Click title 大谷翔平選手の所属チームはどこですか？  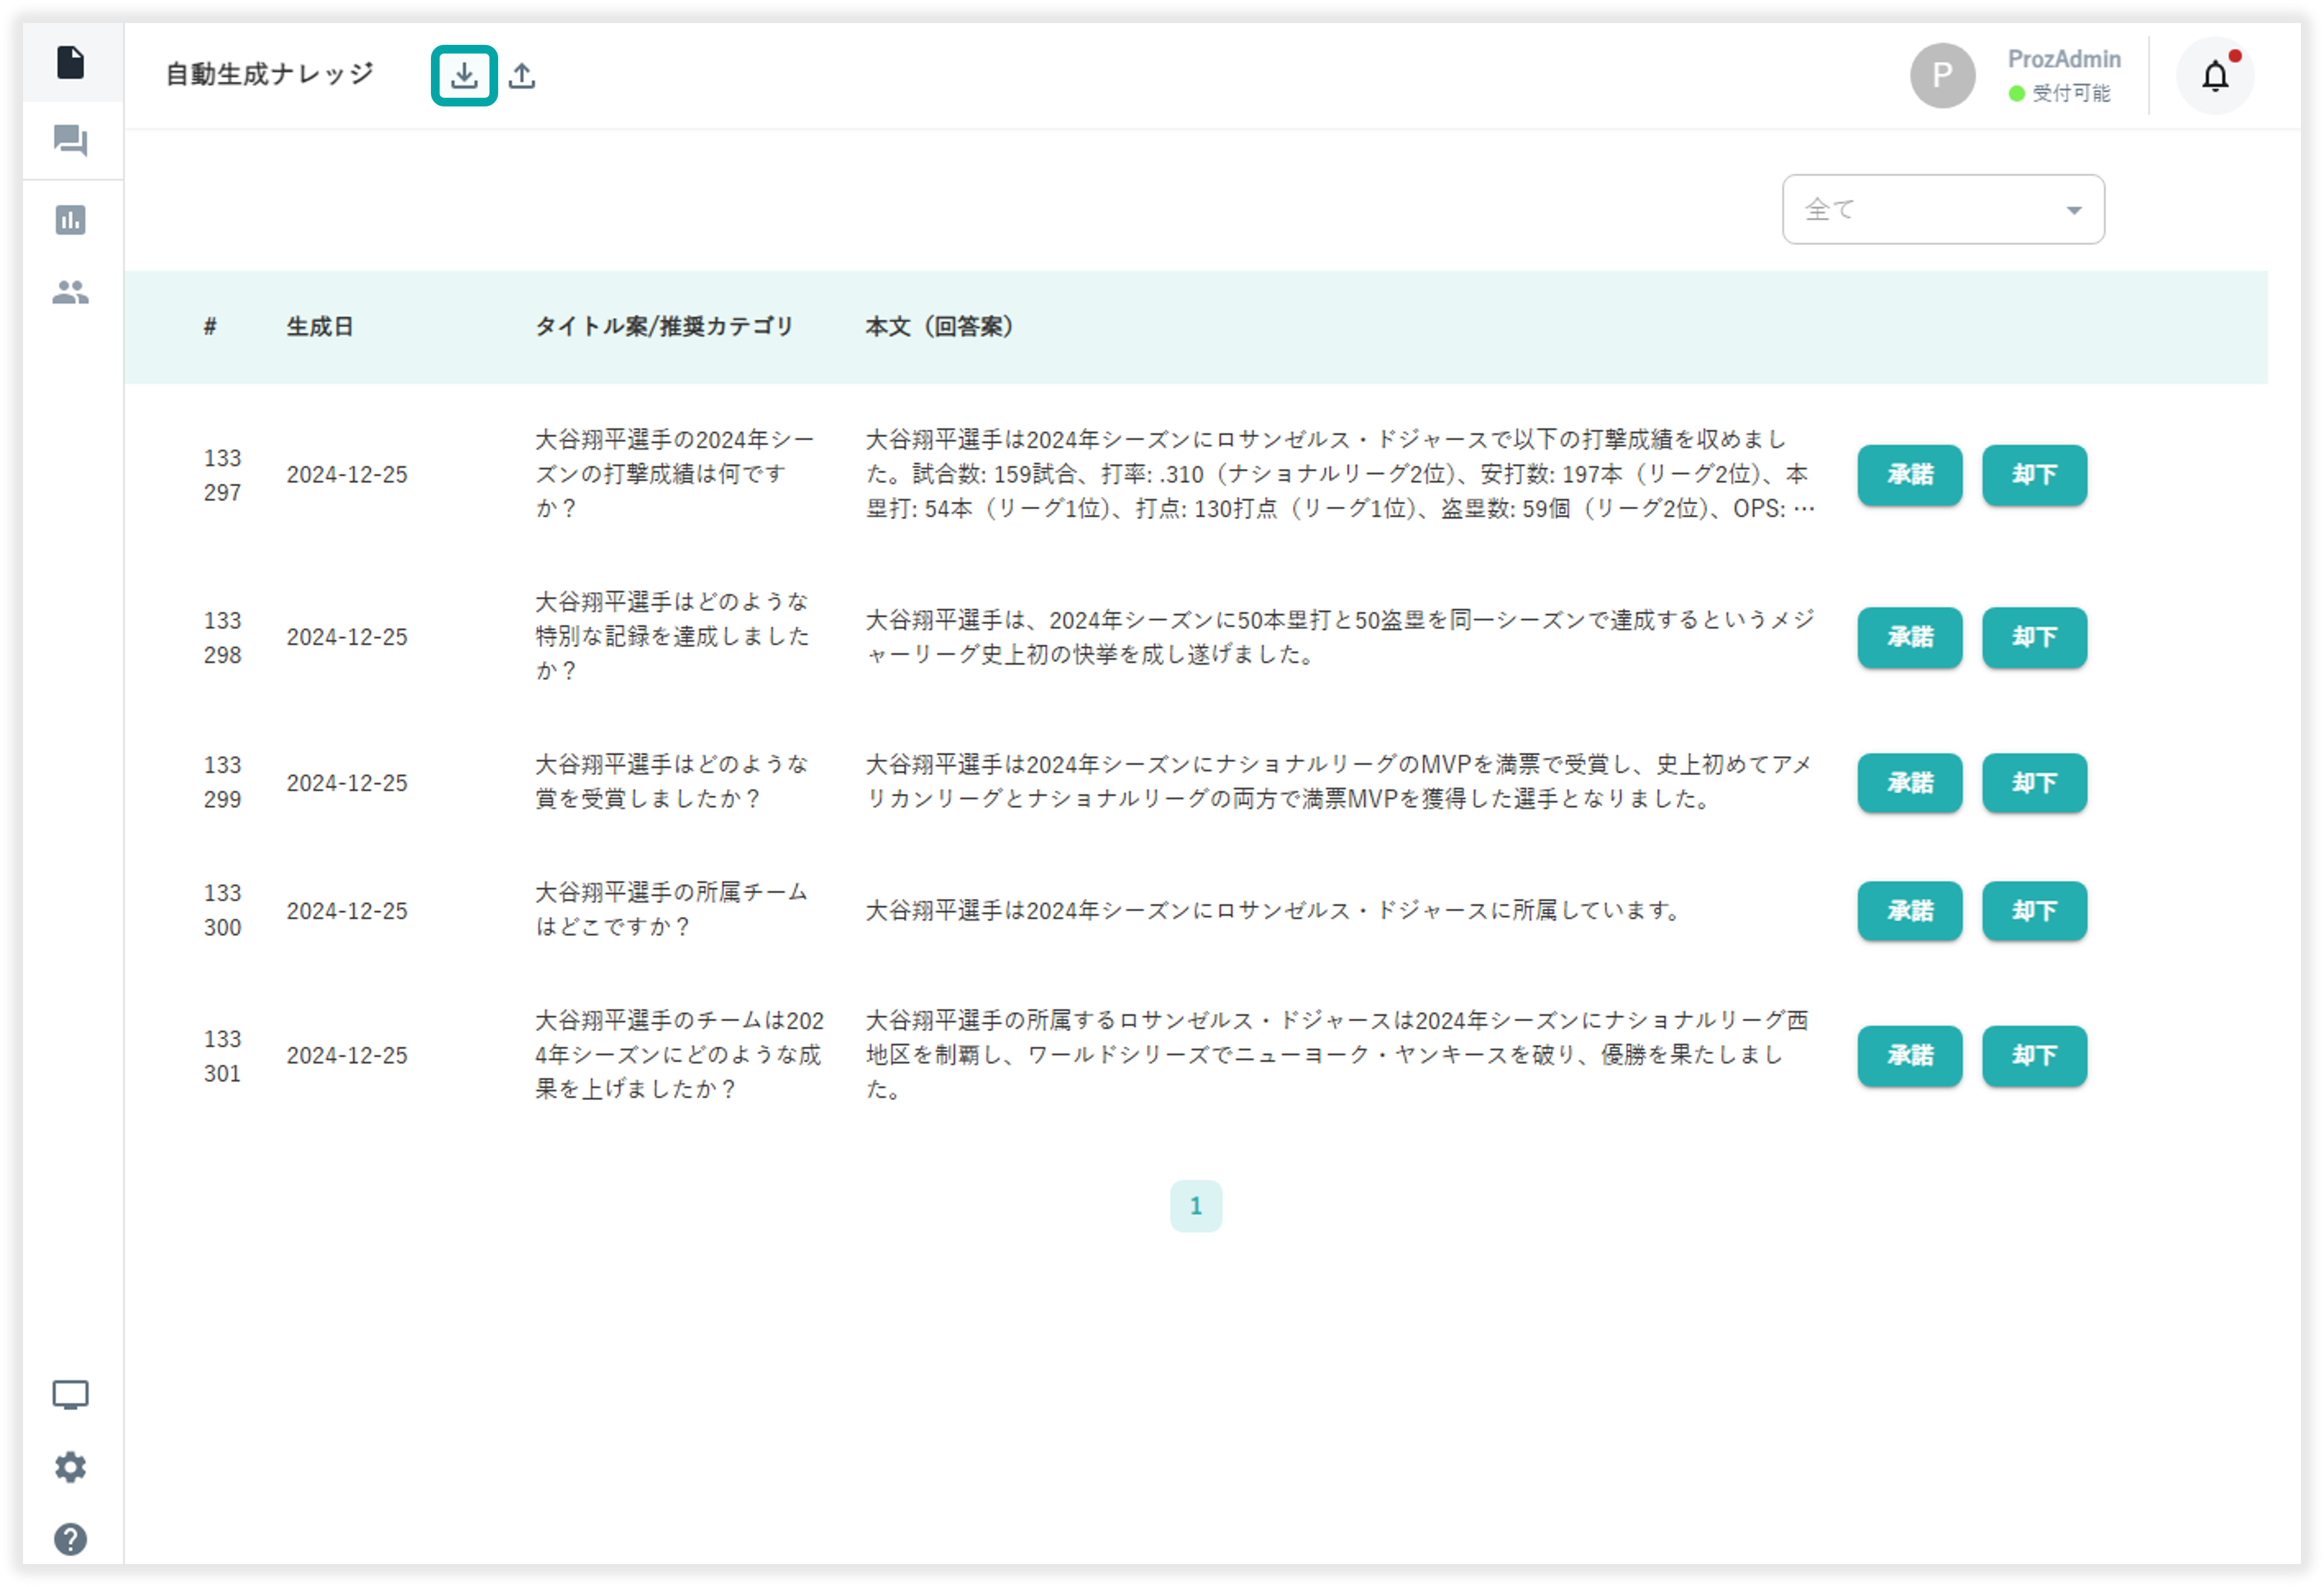(x=672, y=910)
